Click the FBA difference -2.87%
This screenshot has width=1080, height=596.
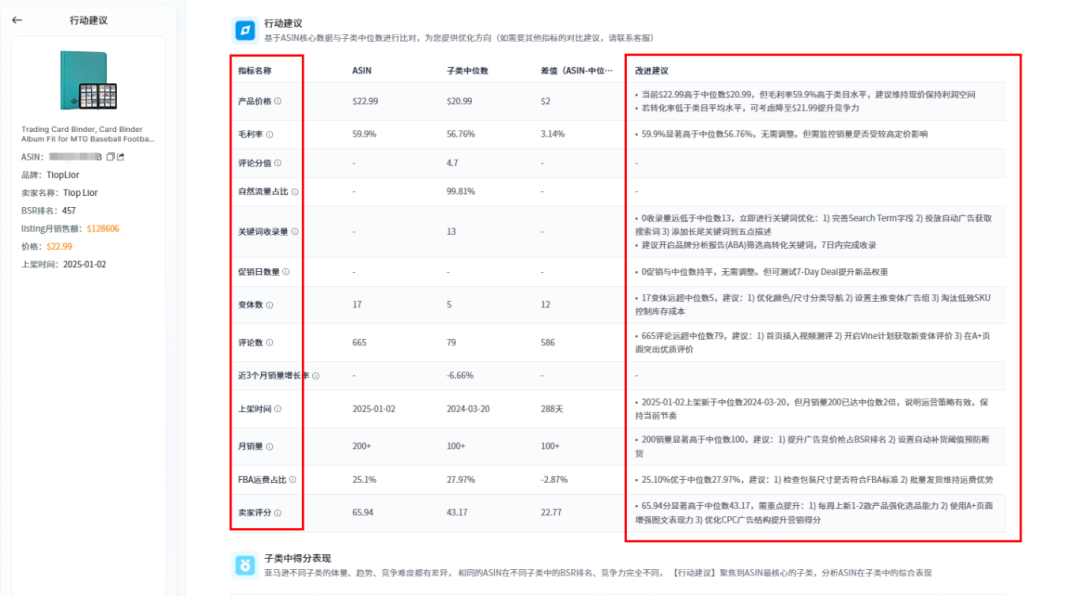click(554, 480)
